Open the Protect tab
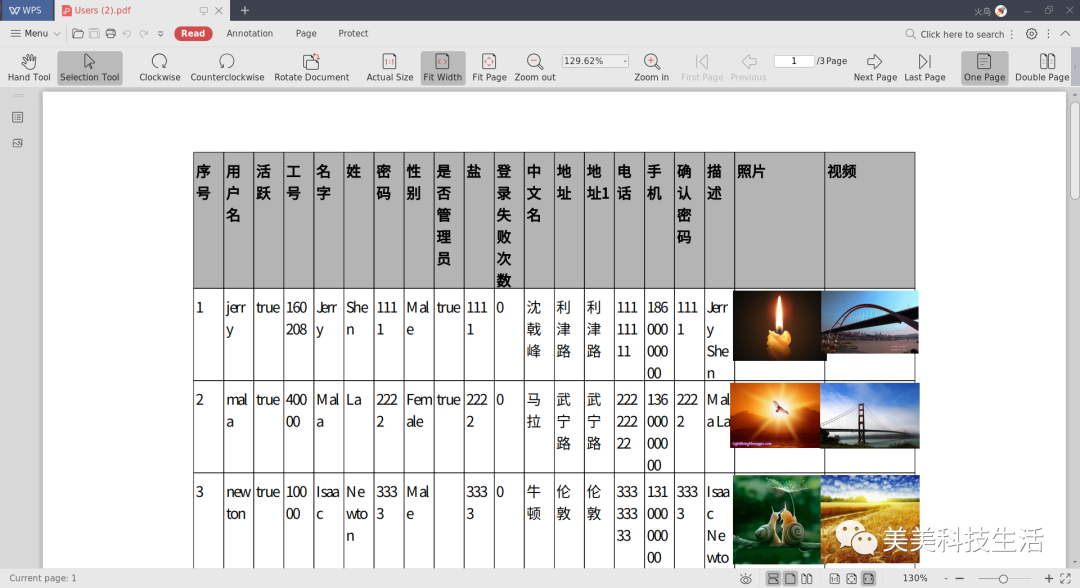1080x588 pixels. (x=353, y=33)
